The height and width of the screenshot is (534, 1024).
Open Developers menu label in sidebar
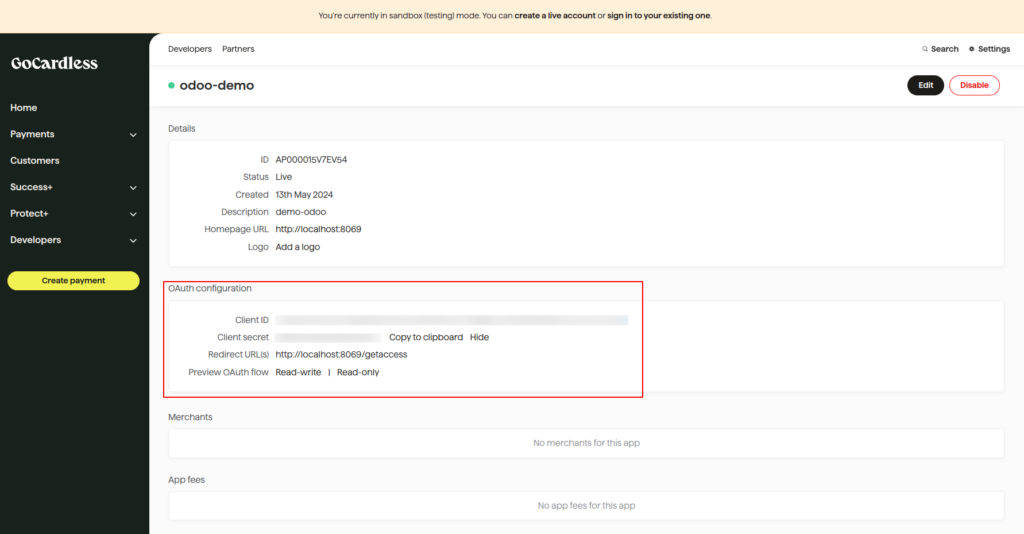[x=35, y=240]
